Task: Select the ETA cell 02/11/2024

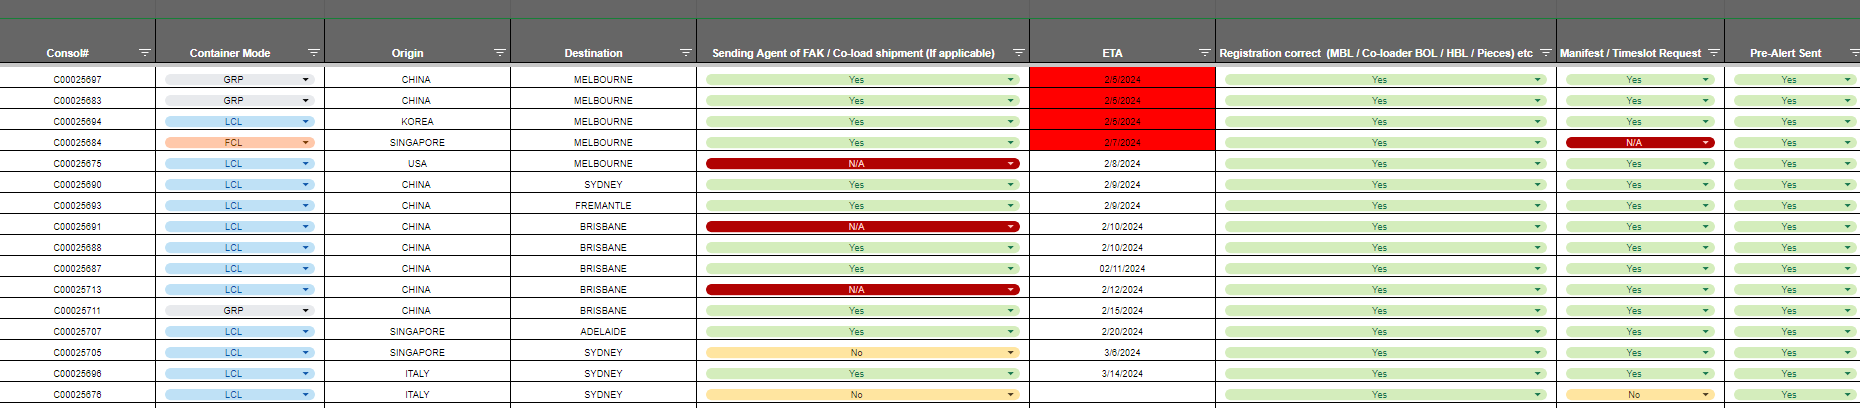Action: point(1122,268)
